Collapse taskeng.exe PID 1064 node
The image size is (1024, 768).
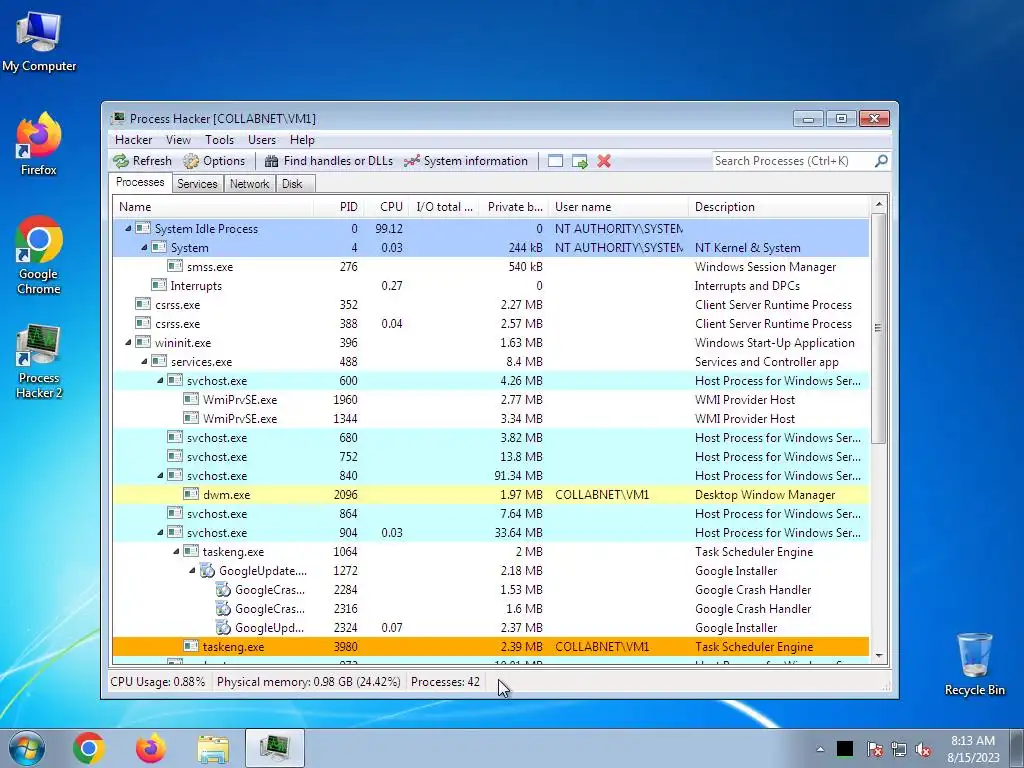click(x=176, y=552)
